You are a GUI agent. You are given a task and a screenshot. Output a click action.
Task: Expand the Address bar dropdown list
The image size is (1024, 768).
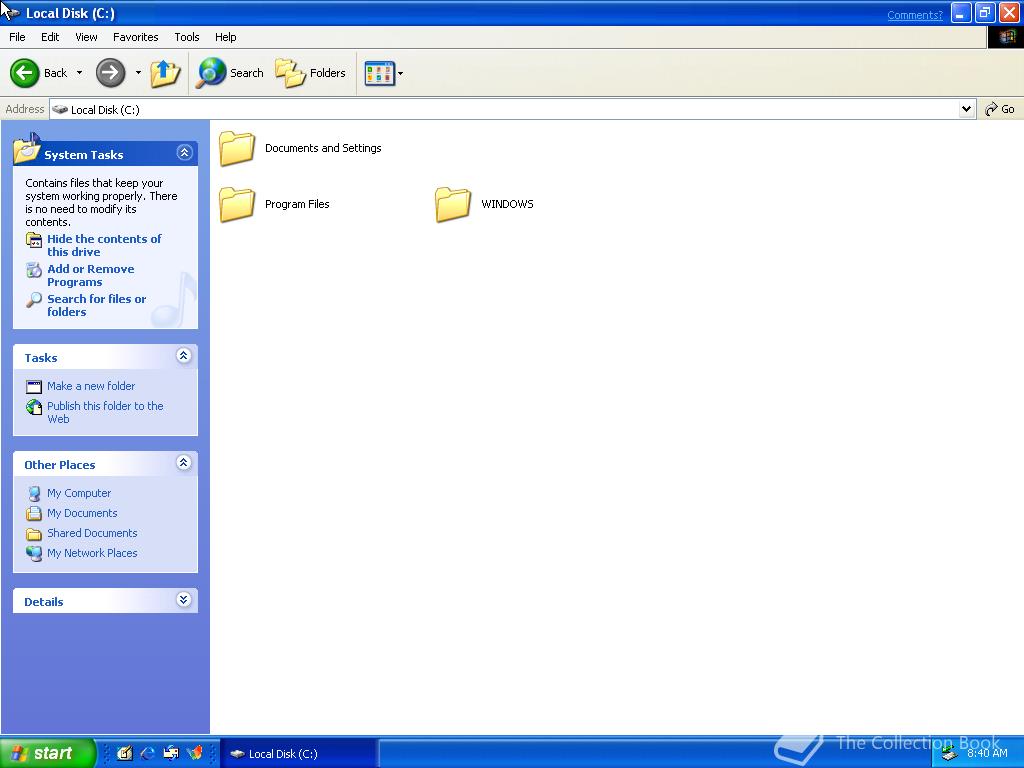[967, 109]
